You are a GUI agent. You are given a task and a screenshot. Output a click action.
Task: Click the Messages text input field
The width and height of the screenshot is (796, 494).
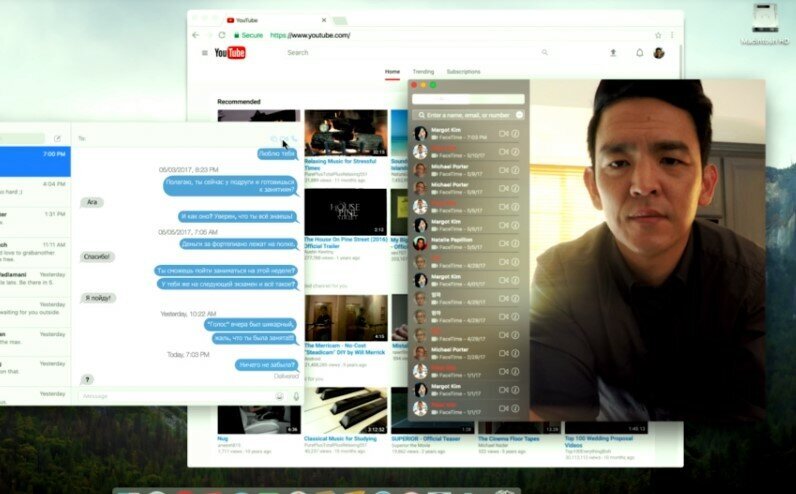pyautogui.click(x=176, y=396)
